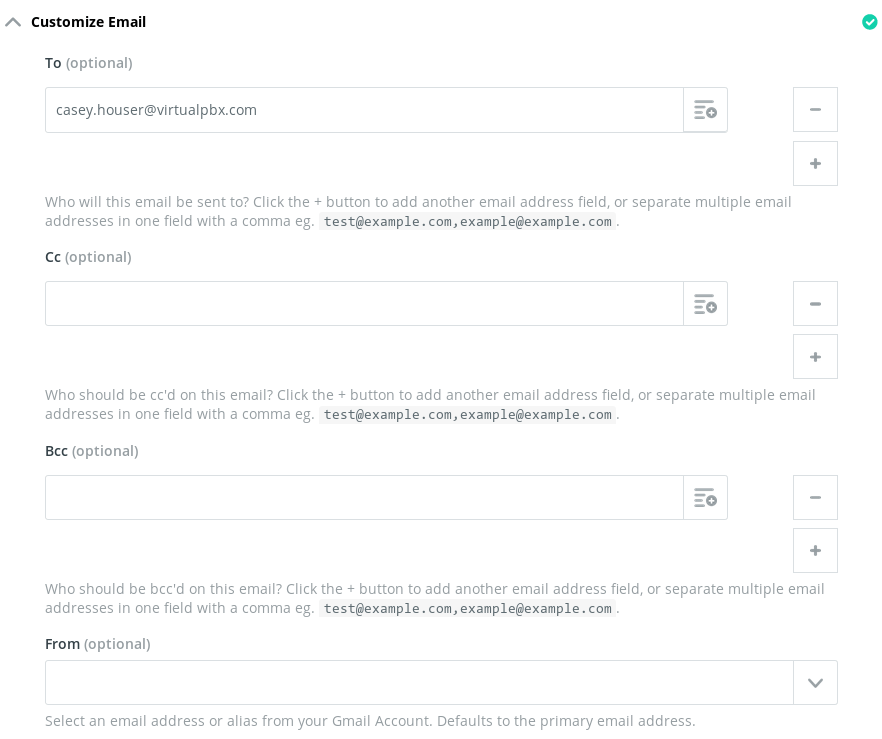Image resolution: width=882 pixels, height=739 pixels.
Task: Insert data into the Bcc field
Action: pyautogui.click(x=705, y=497)
